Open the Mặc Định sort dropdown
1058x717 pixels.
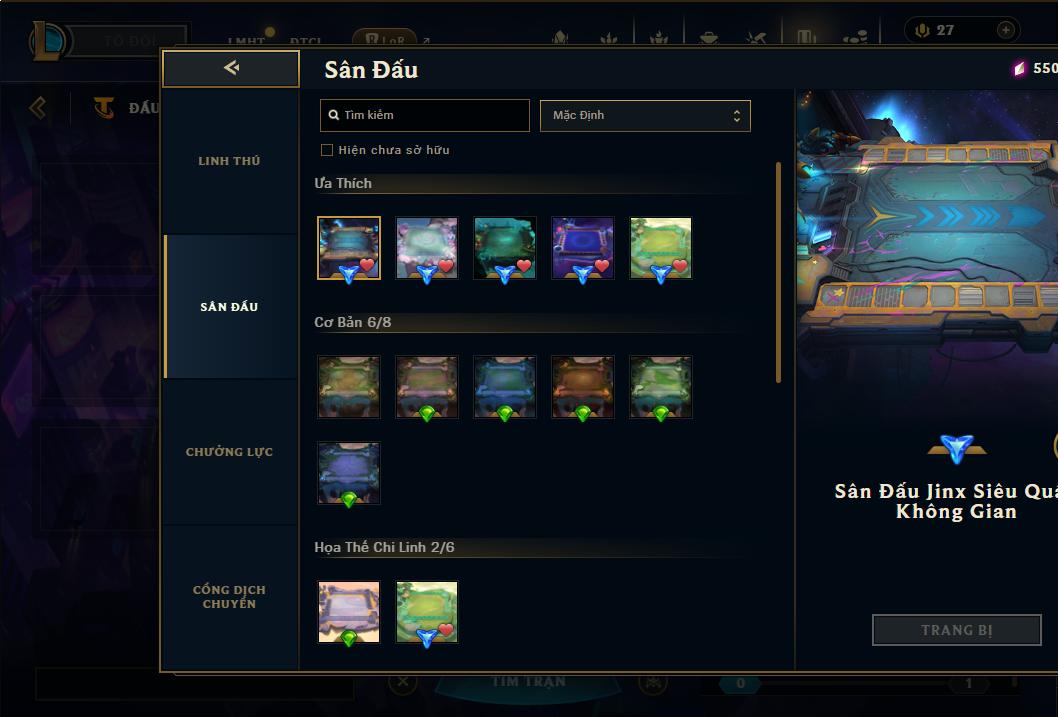coord(645,115)
